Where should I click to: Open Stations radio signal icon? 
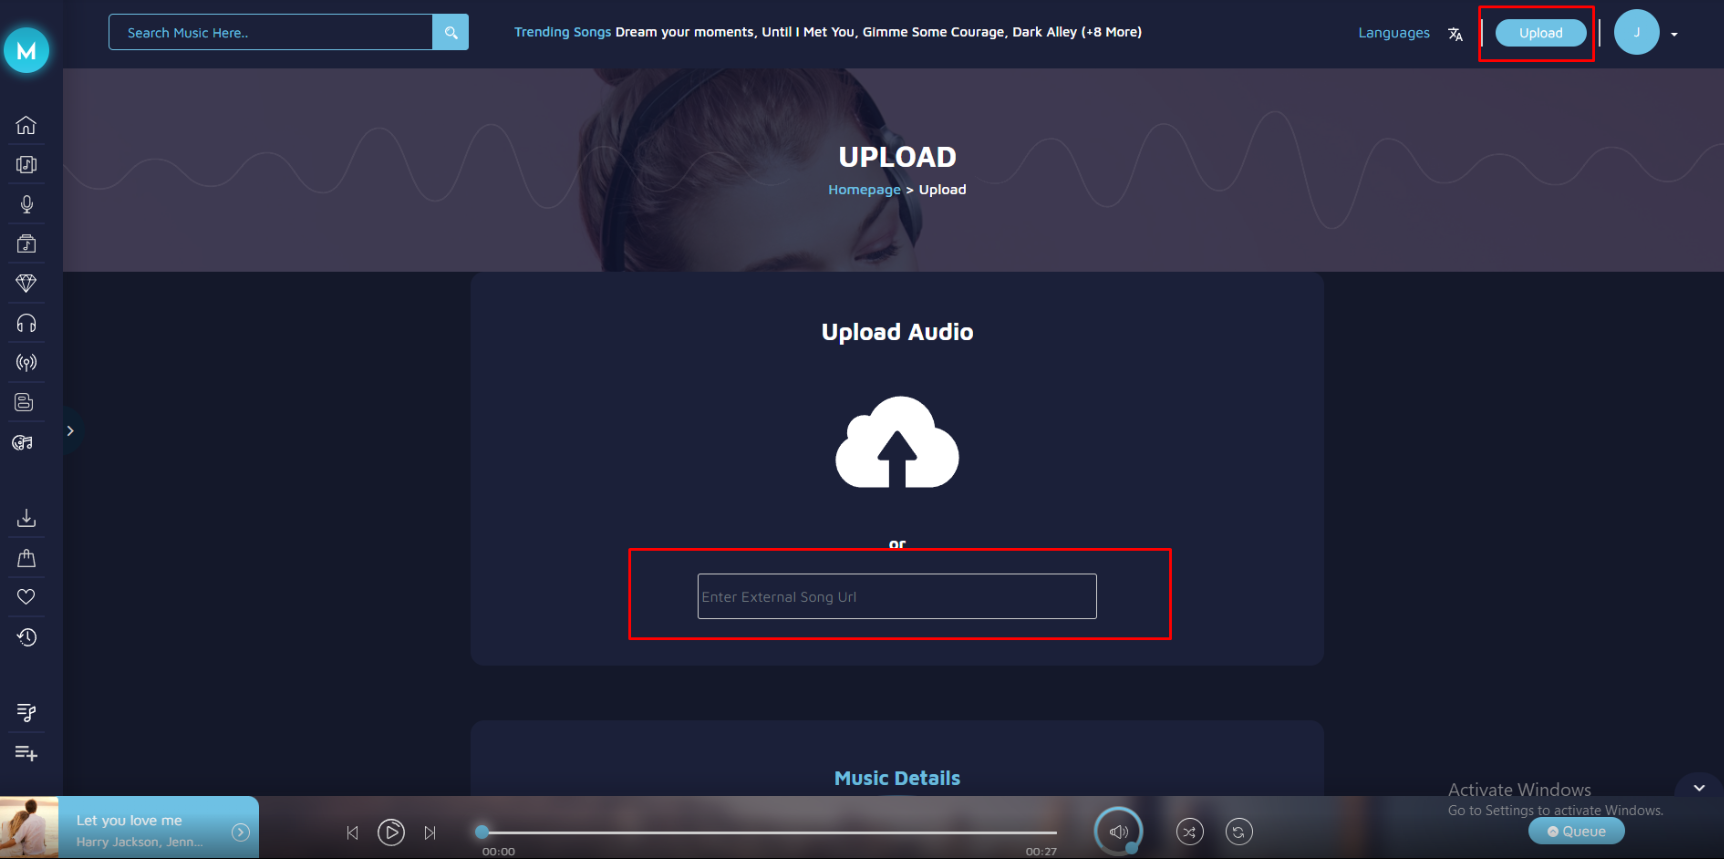point(26,362)
